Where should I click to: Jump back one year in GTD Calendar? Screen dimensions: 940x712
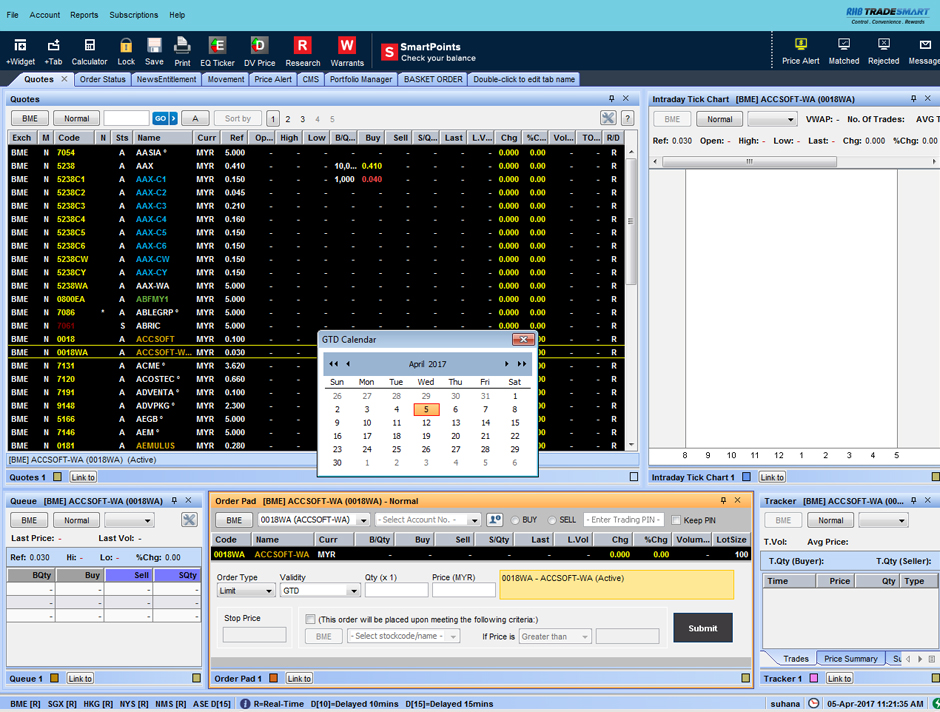333,364
